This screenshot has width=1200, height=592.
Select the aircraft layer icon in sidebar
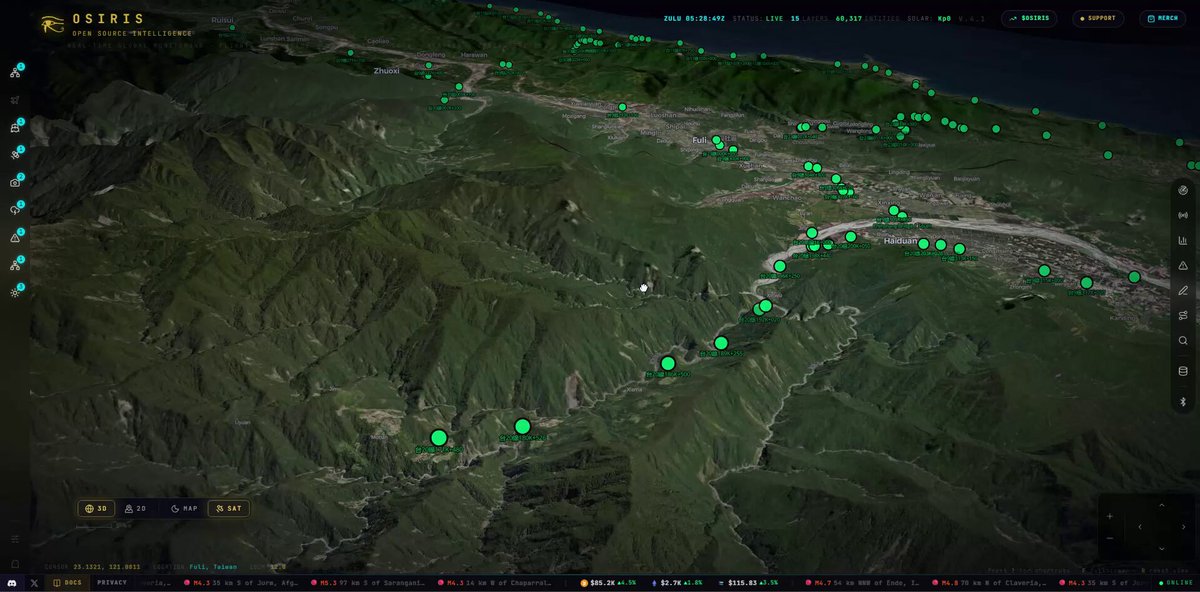[15, 100]
